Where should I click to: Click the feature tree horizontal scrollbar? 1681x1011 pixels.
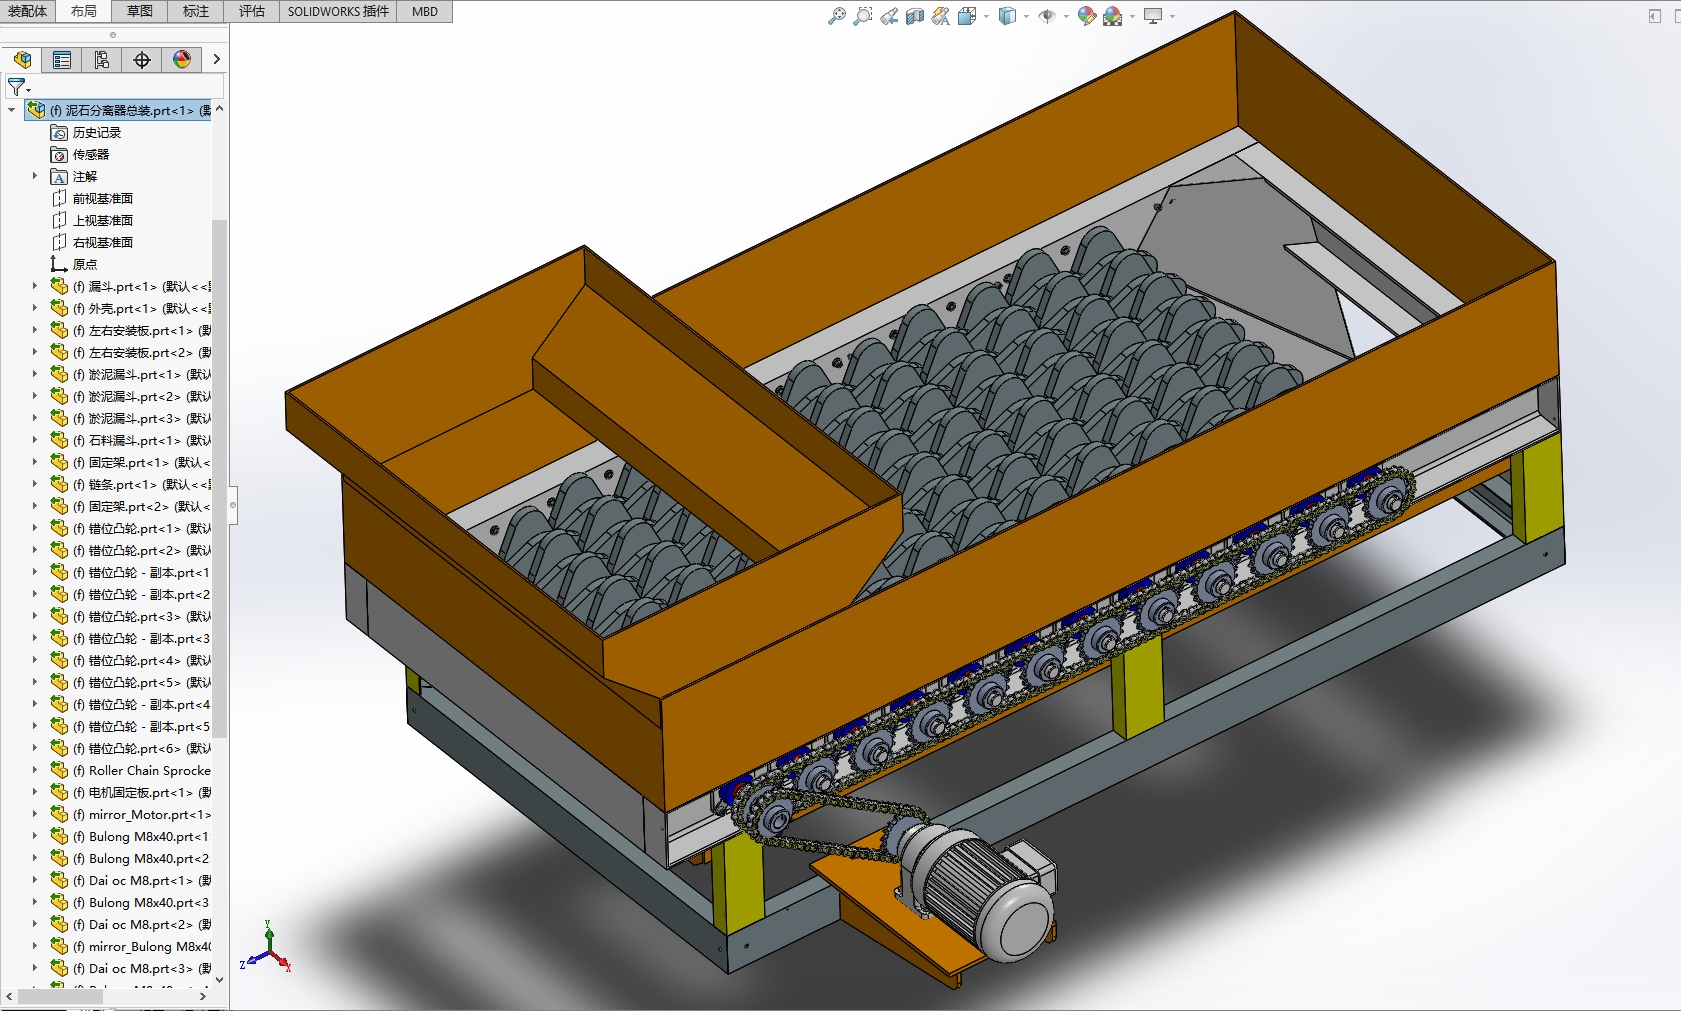pyautogui.click(x=61, y=997)
